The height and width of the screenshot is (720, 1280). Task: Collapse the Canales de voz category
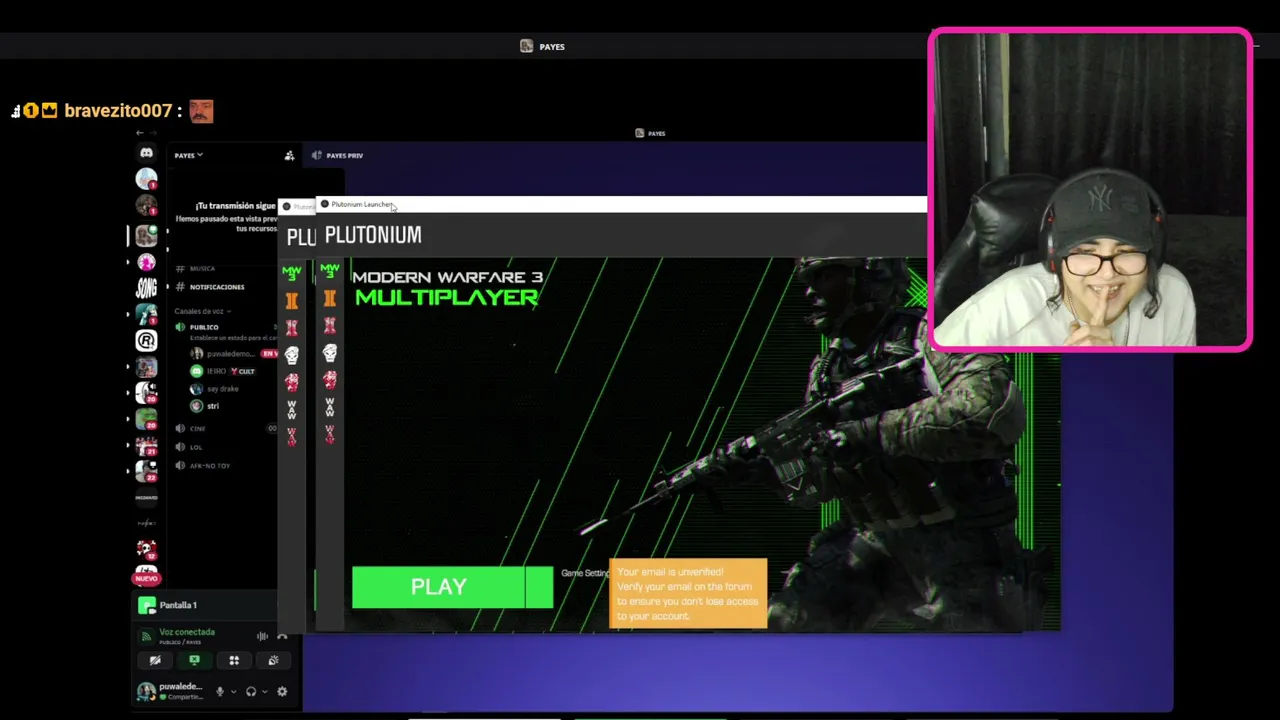tap(202, 311)
